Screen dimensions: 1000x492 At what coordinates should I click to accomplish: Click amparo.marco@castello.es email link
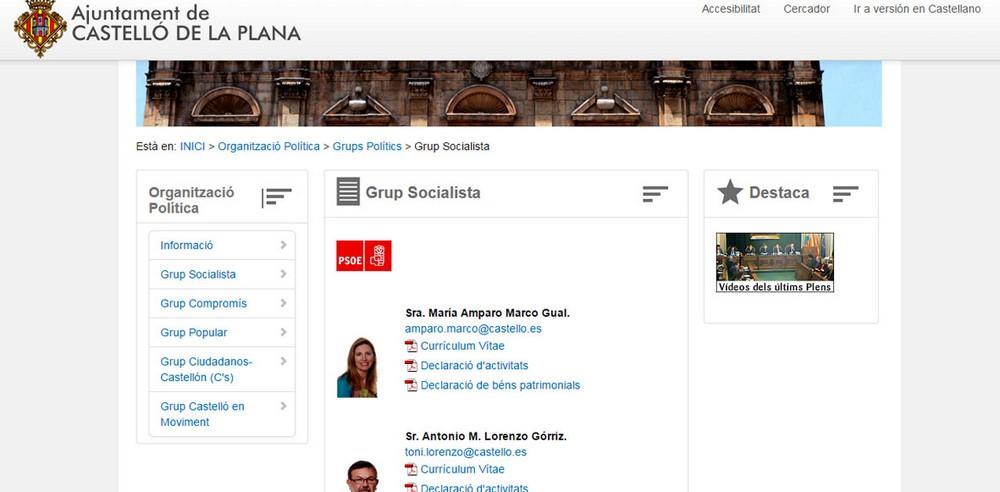click(473, 329)
